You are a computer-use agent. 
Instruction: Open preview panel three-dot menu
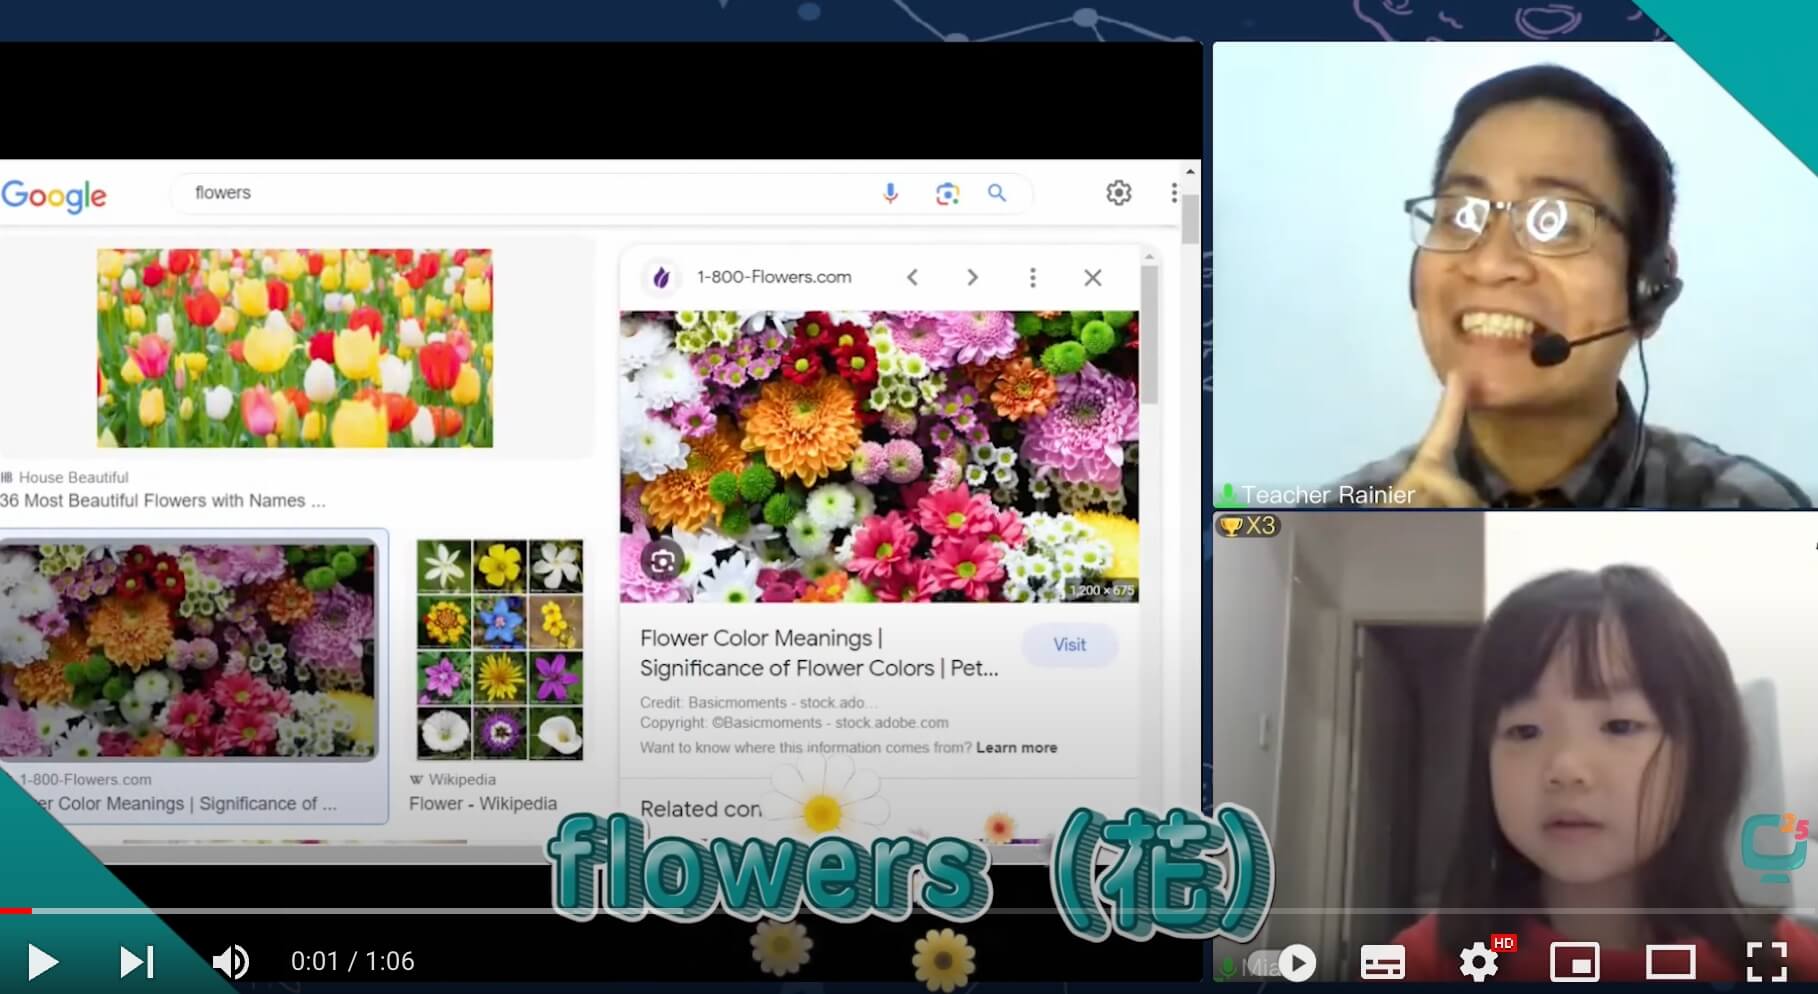tap(1033, 277)
